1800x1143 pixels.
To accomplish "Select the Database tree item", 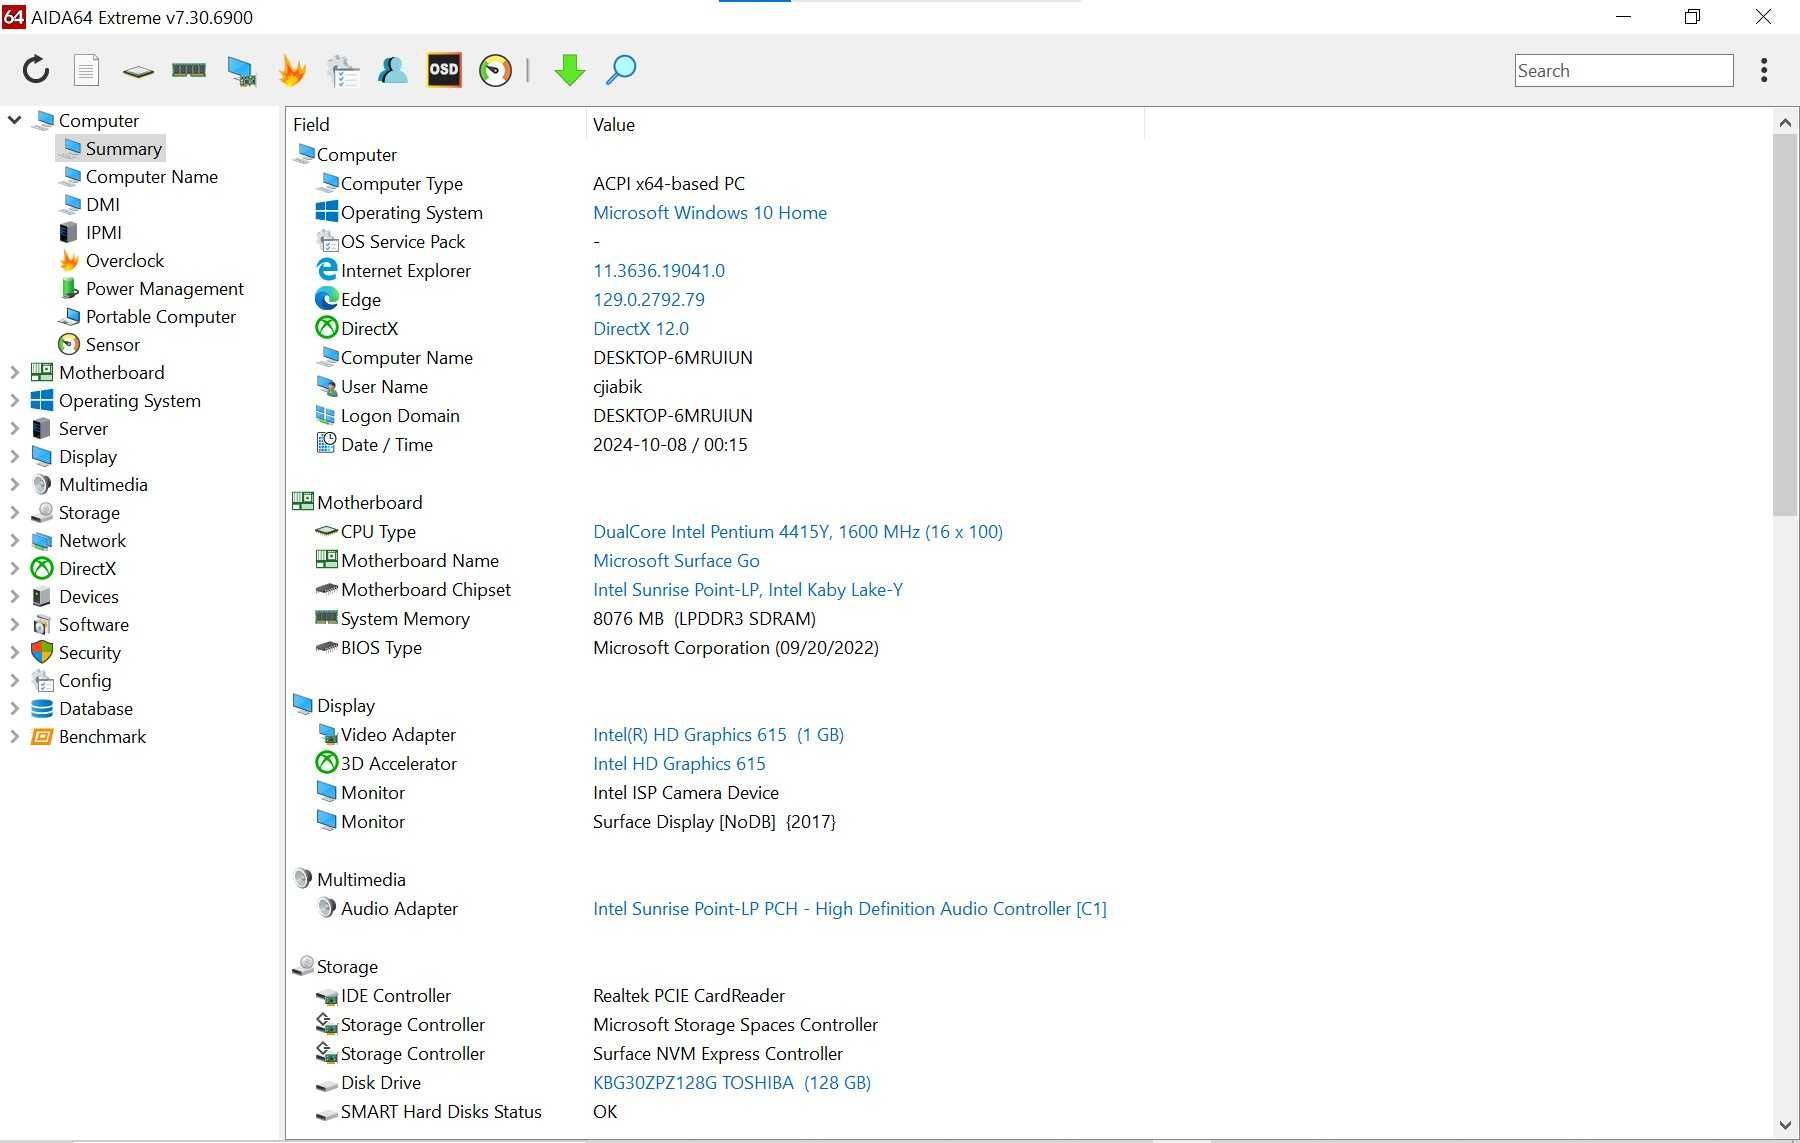I will click(95, 708).
